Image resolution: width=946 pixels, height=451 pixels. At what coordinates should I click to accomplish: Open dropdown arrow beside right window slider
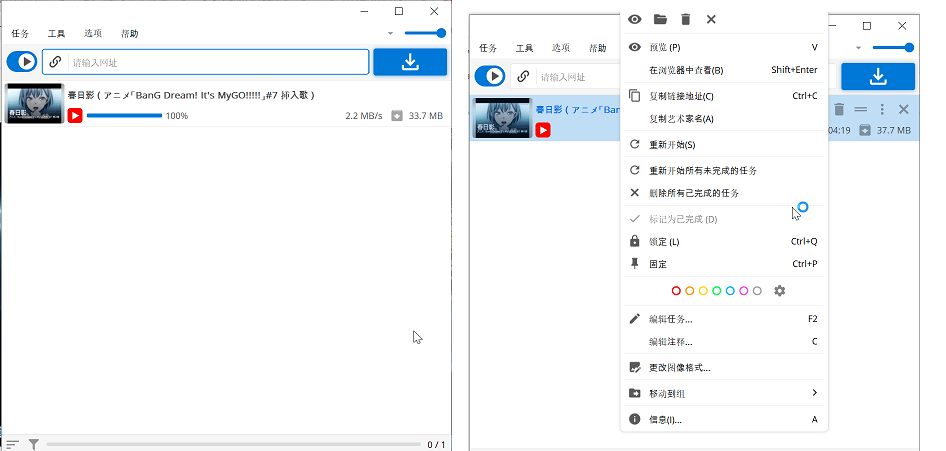[x=858, y=47]
